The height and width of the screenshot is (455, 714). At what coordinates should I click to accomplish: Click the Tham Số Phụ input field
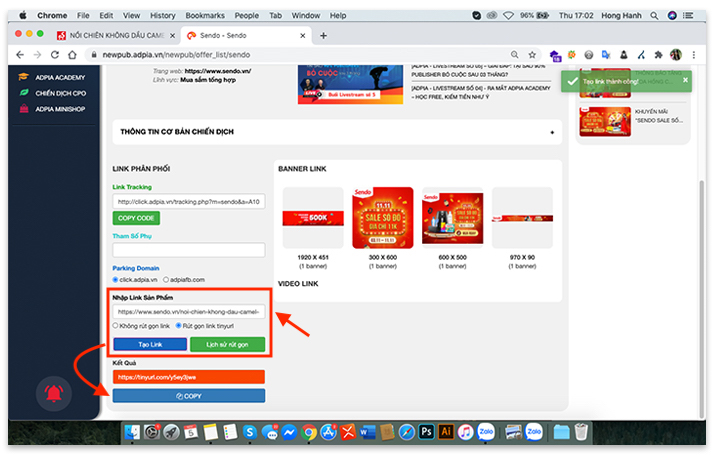tap(189, 250)
